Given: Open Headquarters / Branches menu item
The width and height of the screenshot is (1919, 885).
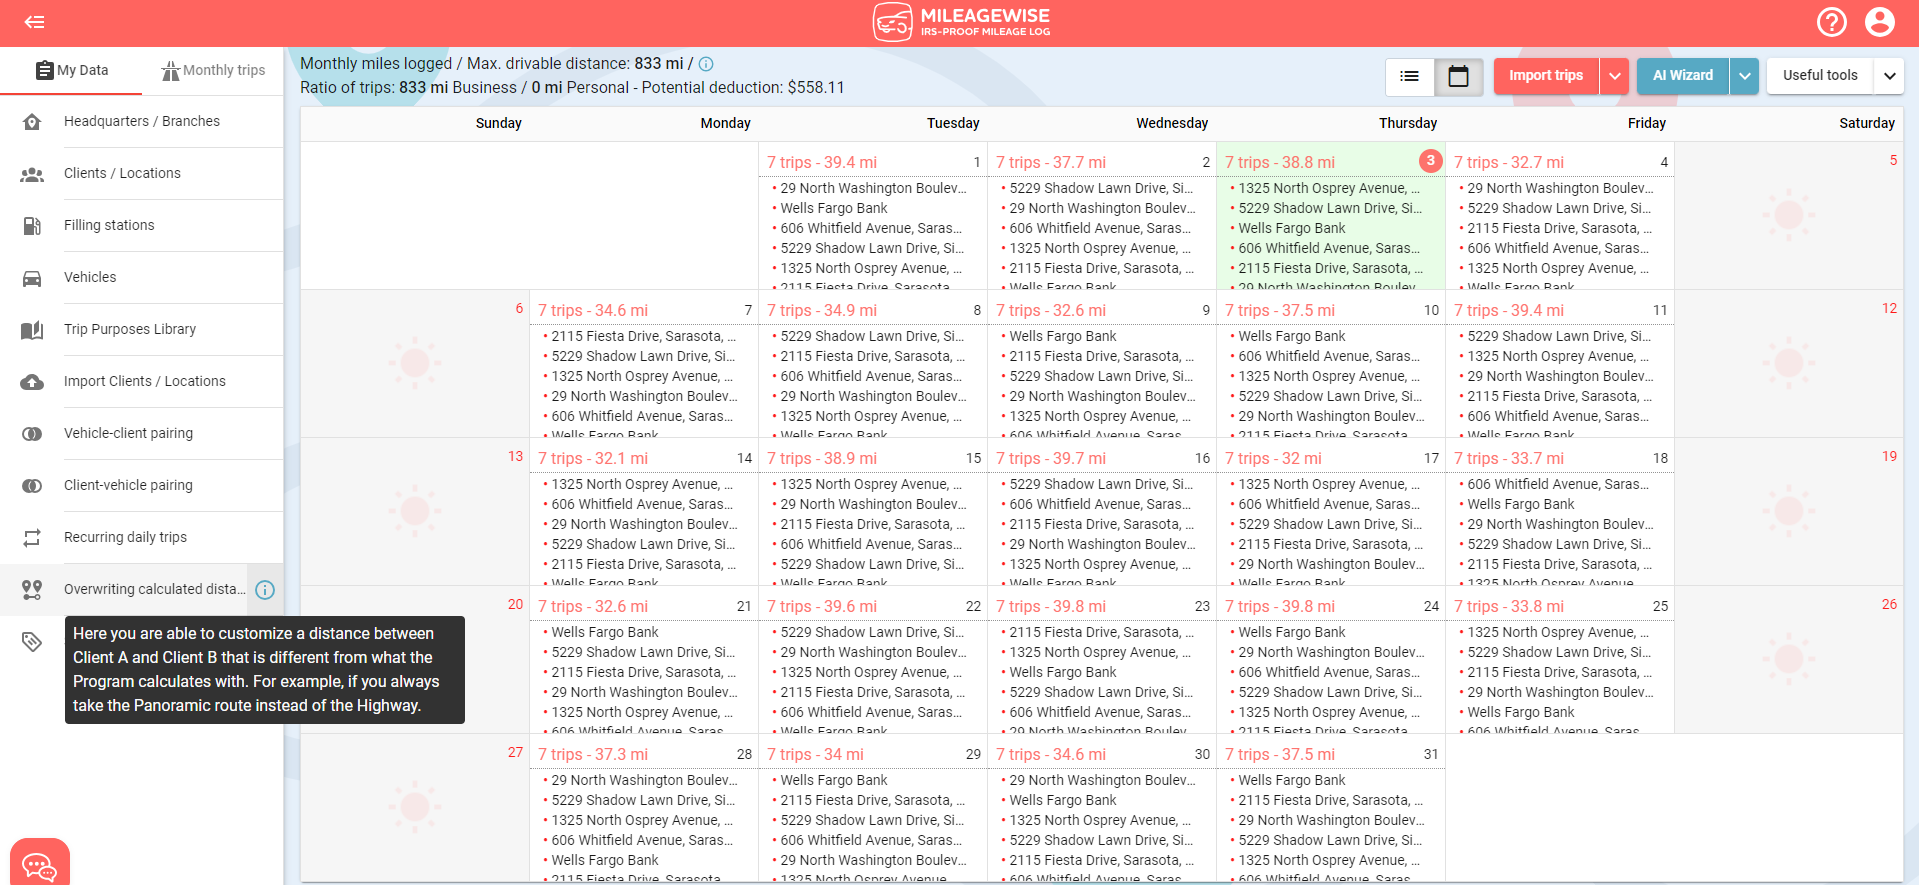Looking at the screenshot, I should tap(142, 122).
